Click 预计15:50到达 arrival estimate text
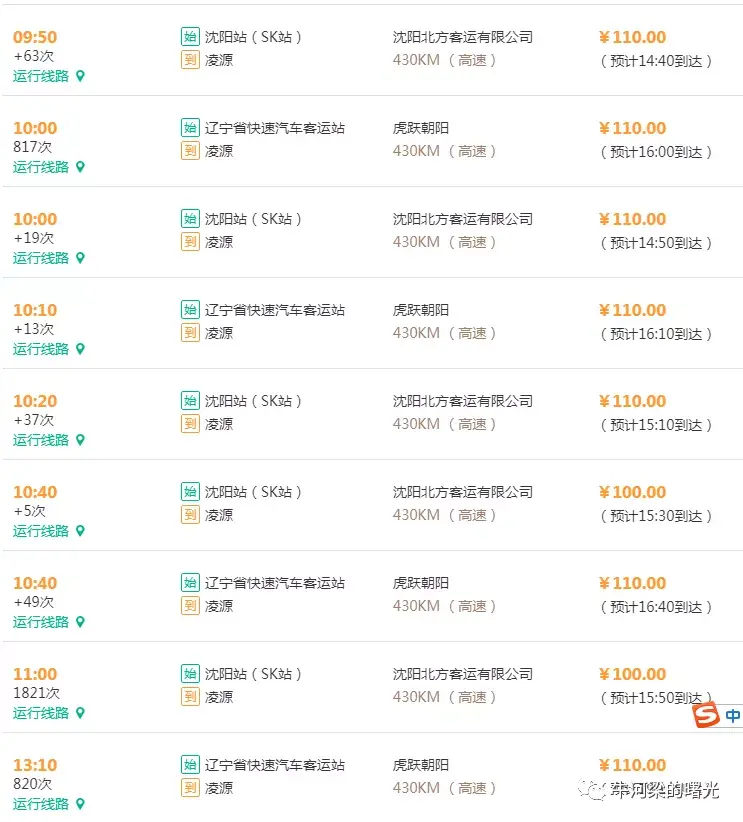The width and height of the screenshot is (743, 822). pyautogui.click(x=655, y=698)
